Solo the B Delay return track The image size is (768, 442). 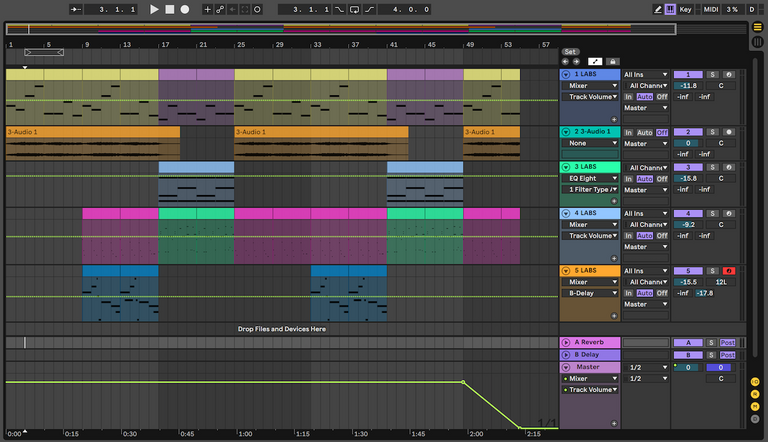coord(712,355)
